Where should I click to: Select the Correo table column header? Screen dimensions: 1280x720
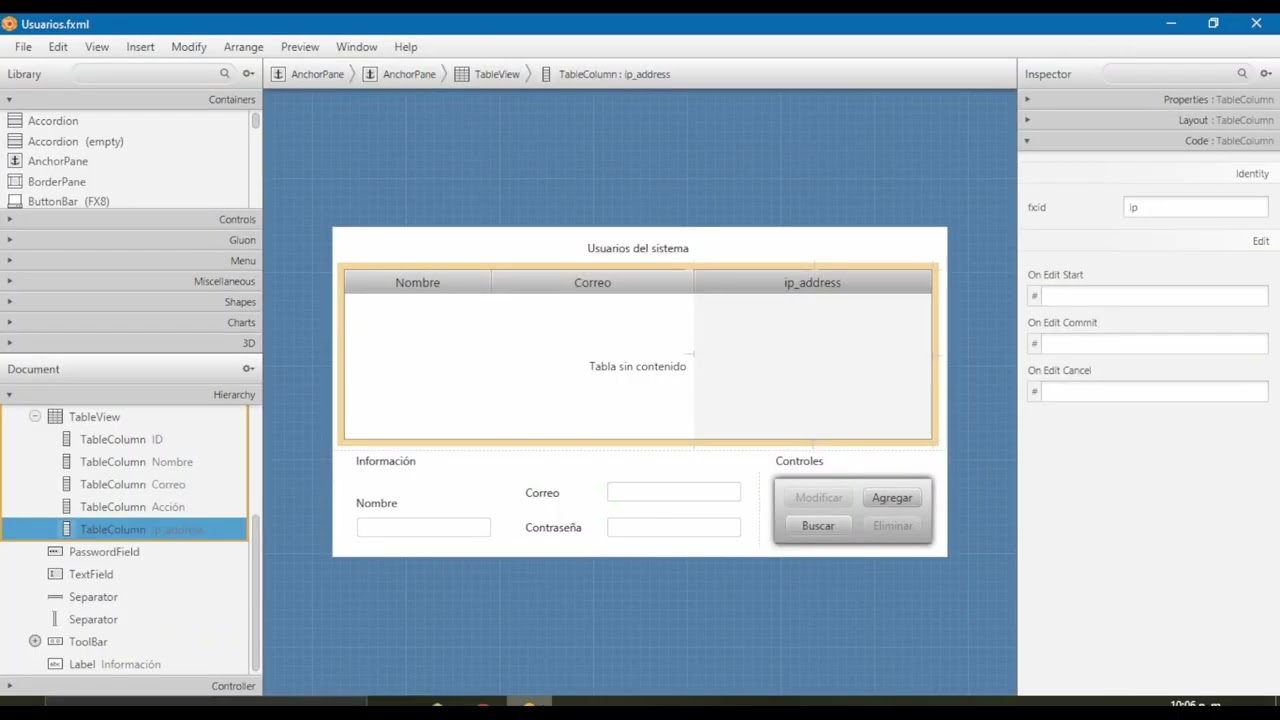click(592, 282)
